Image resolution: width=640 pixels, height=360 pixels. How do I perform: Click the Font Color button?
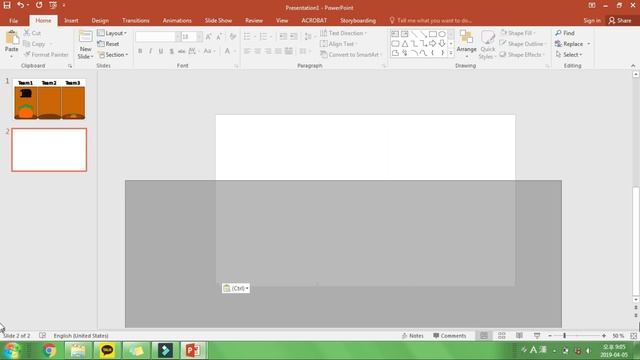pyautogui.click(x=227, y=51)
